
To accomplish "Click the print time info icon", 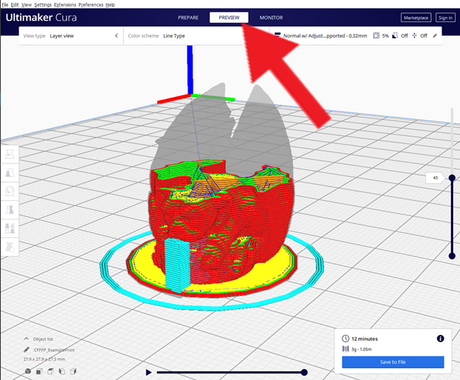I will 440,339.
